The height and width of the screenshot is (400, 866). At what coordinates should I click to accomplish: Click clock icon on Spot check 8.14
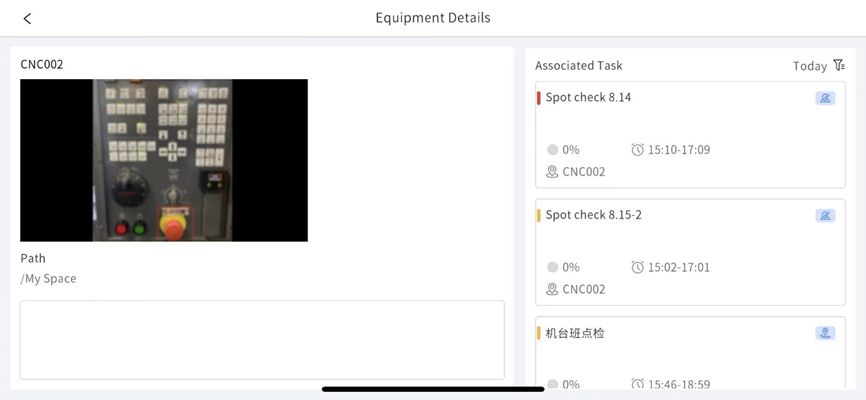click(x=638, y=150)
